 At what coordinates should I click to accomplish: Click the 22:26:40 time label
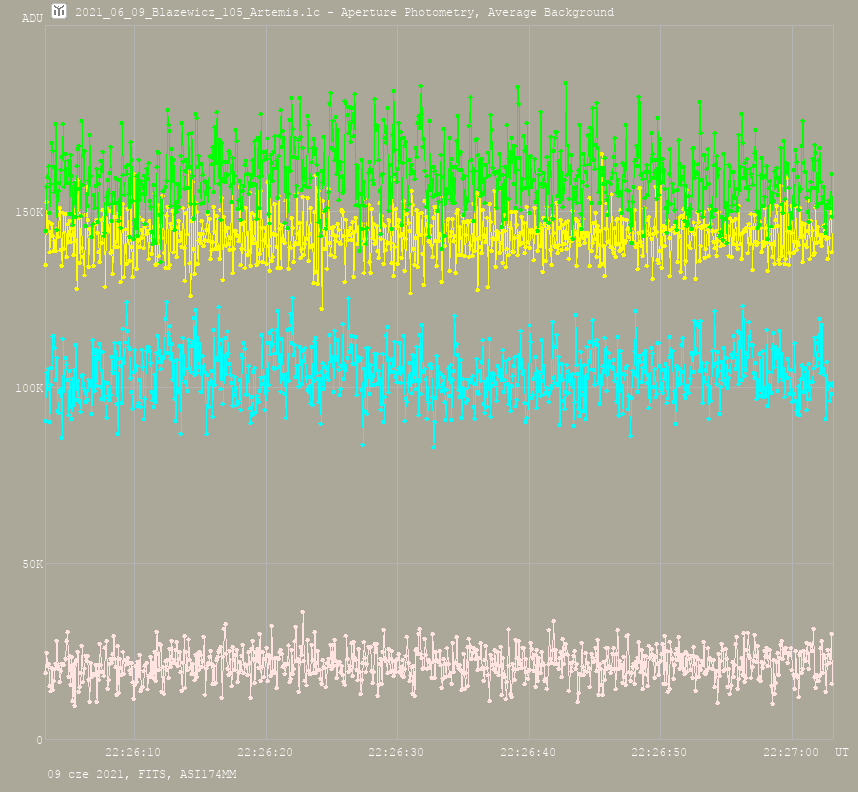tap(528, 752)
